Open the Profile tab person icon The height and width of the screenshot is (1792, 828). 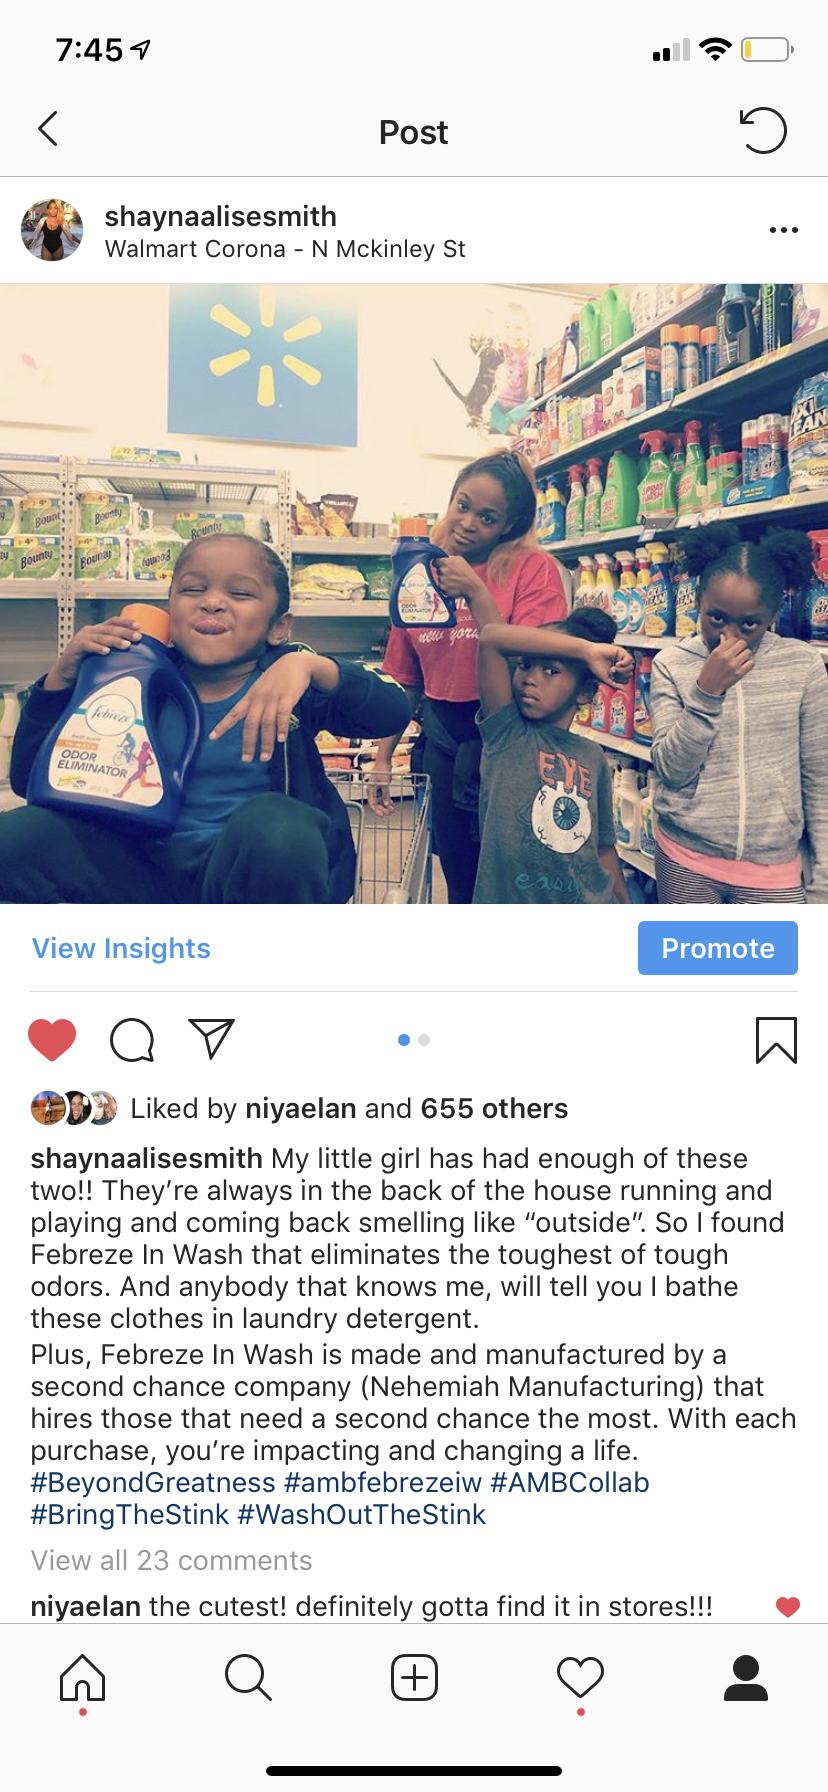(746, 1677)
